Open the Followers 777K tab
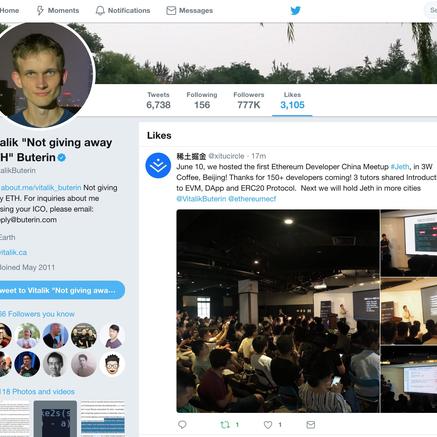 [x=249, y=100]
